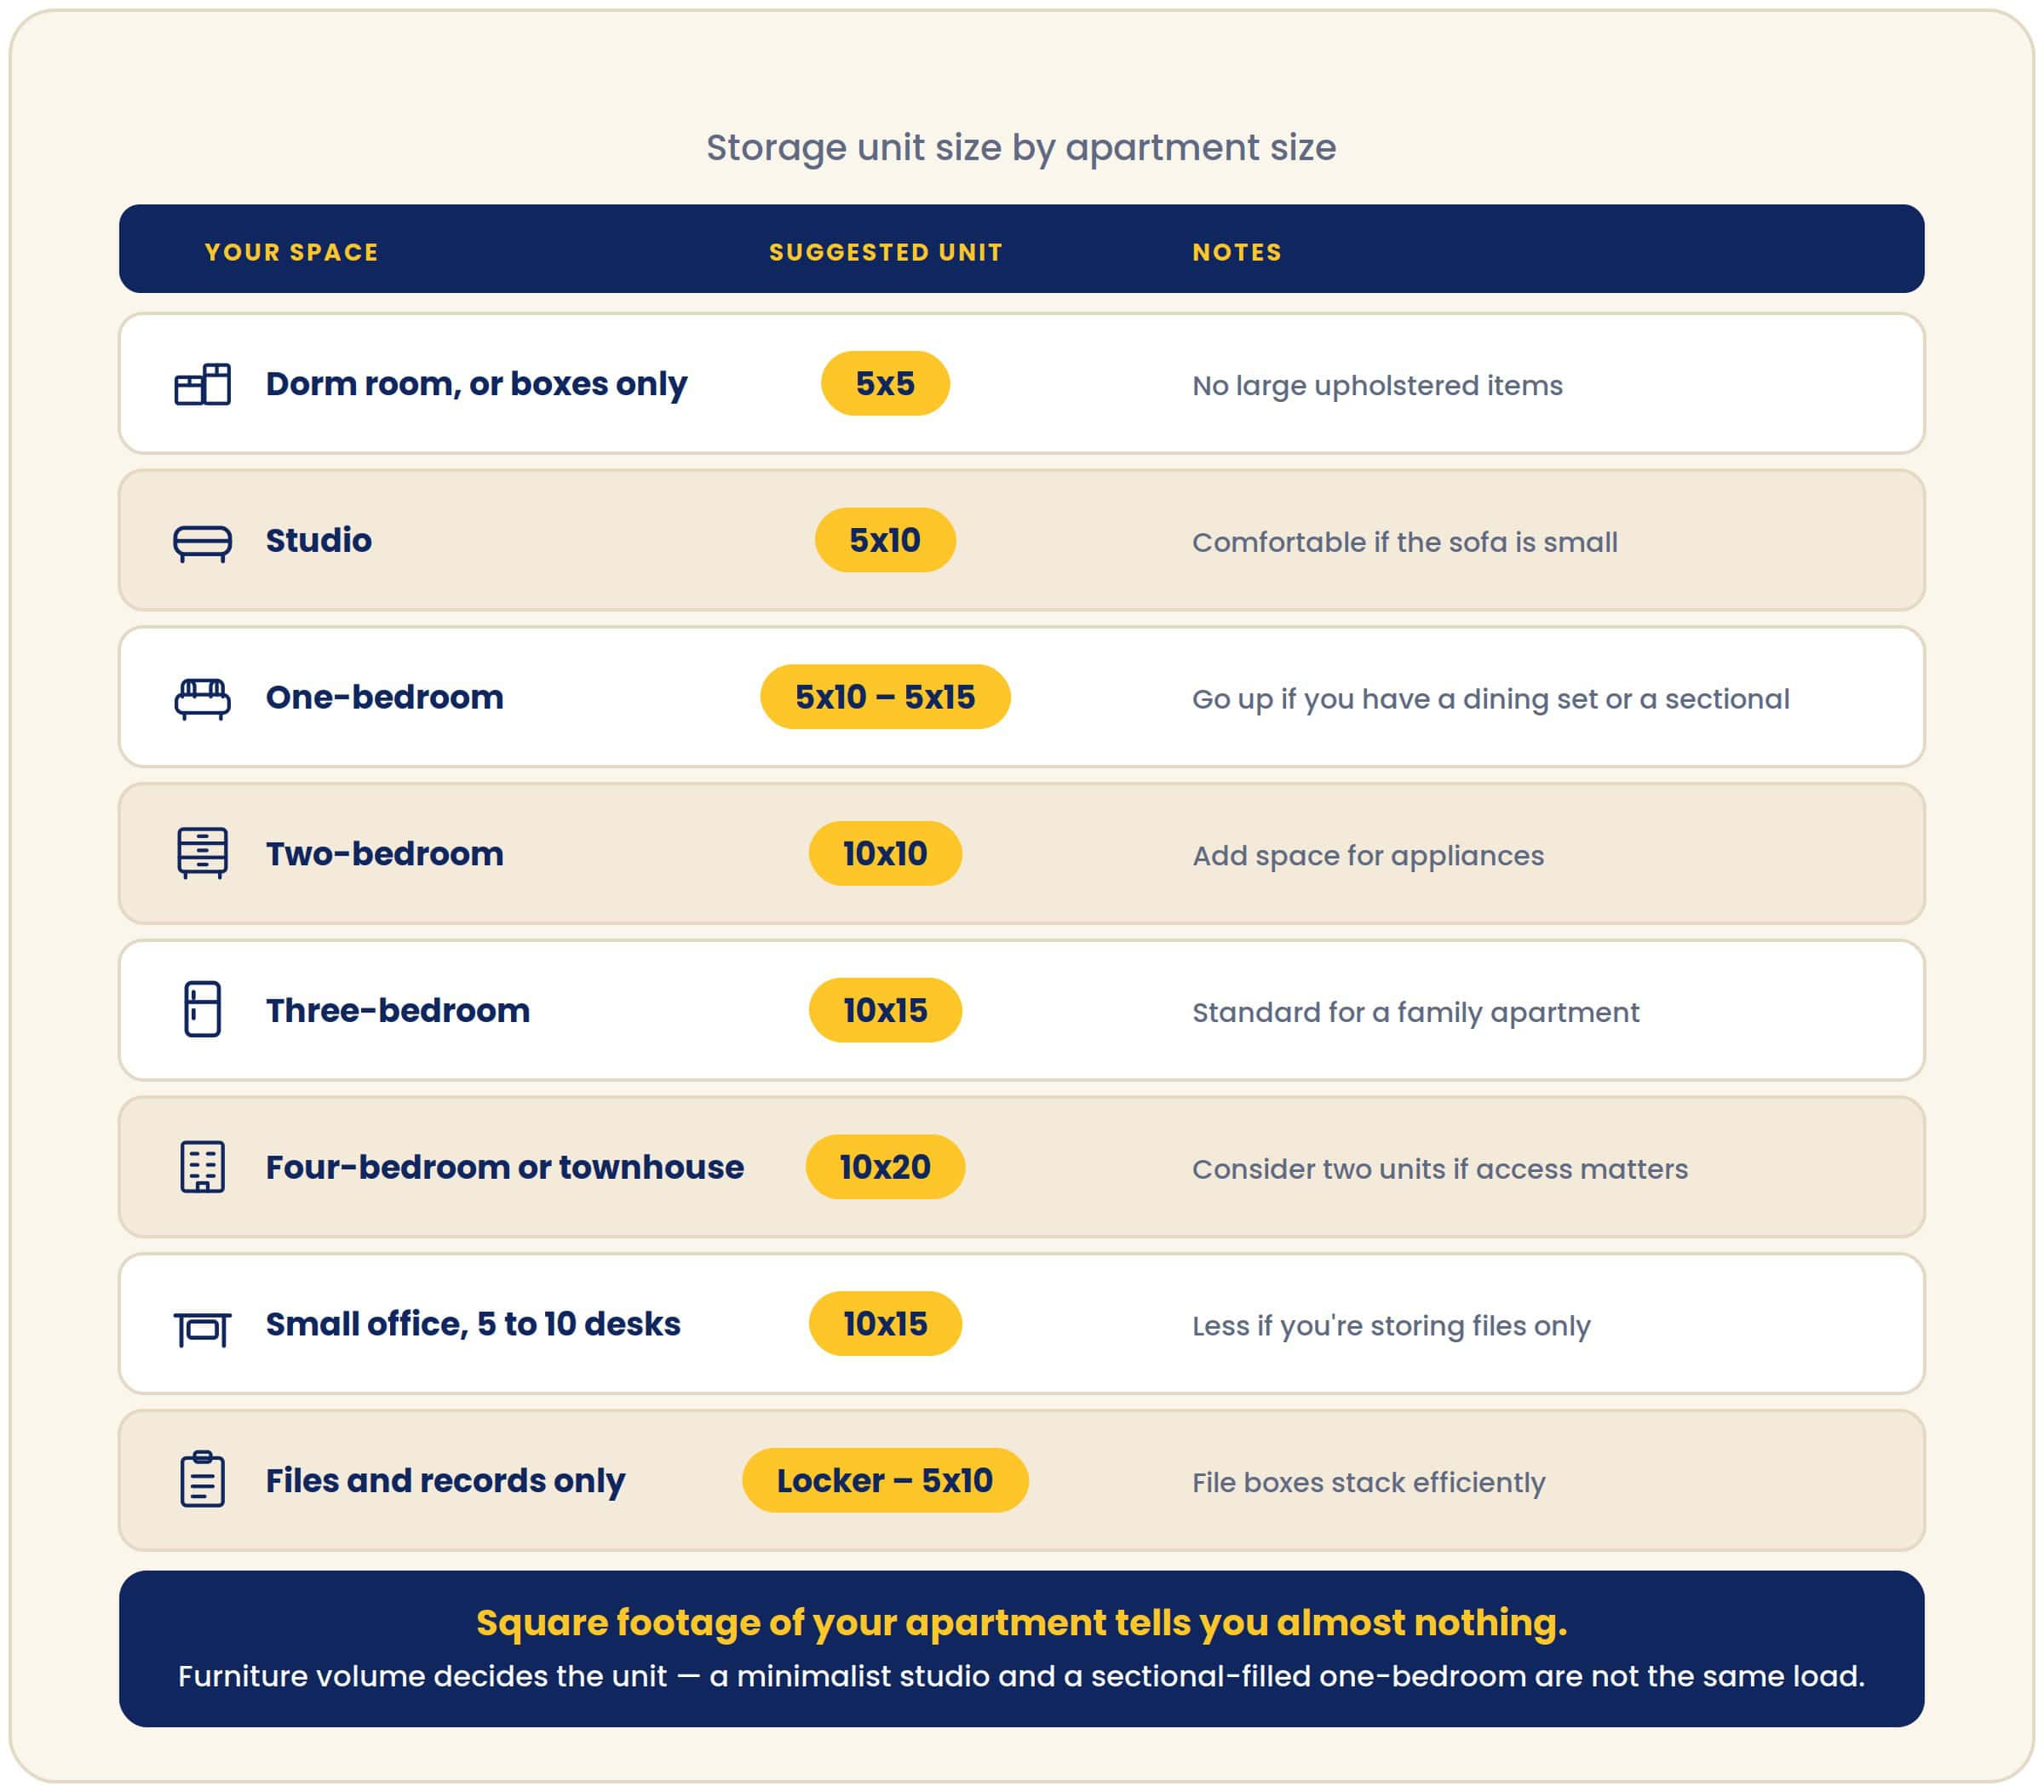Select the 5x5 unit badge
Image resolution: width=2044 pixels, height=1792 pixels.
coord(885,384)
